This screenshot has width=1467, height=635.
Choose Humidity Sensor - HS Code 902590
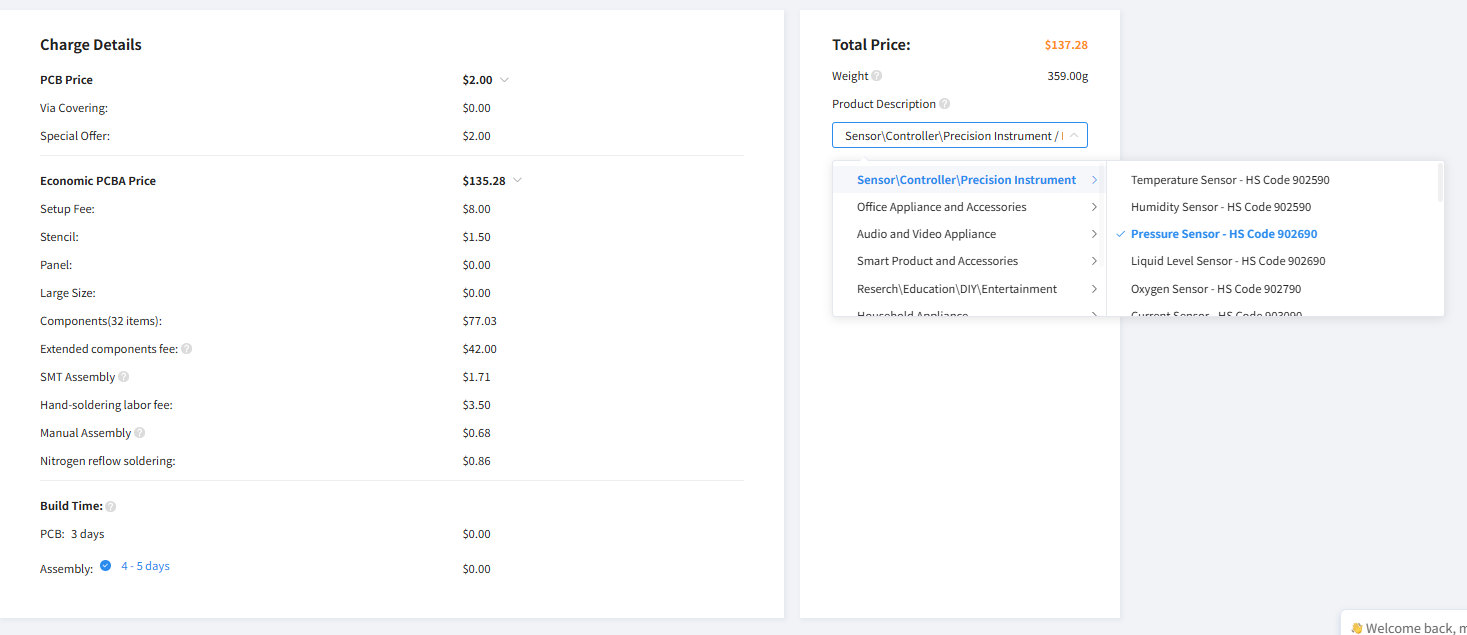point(1220,207)
